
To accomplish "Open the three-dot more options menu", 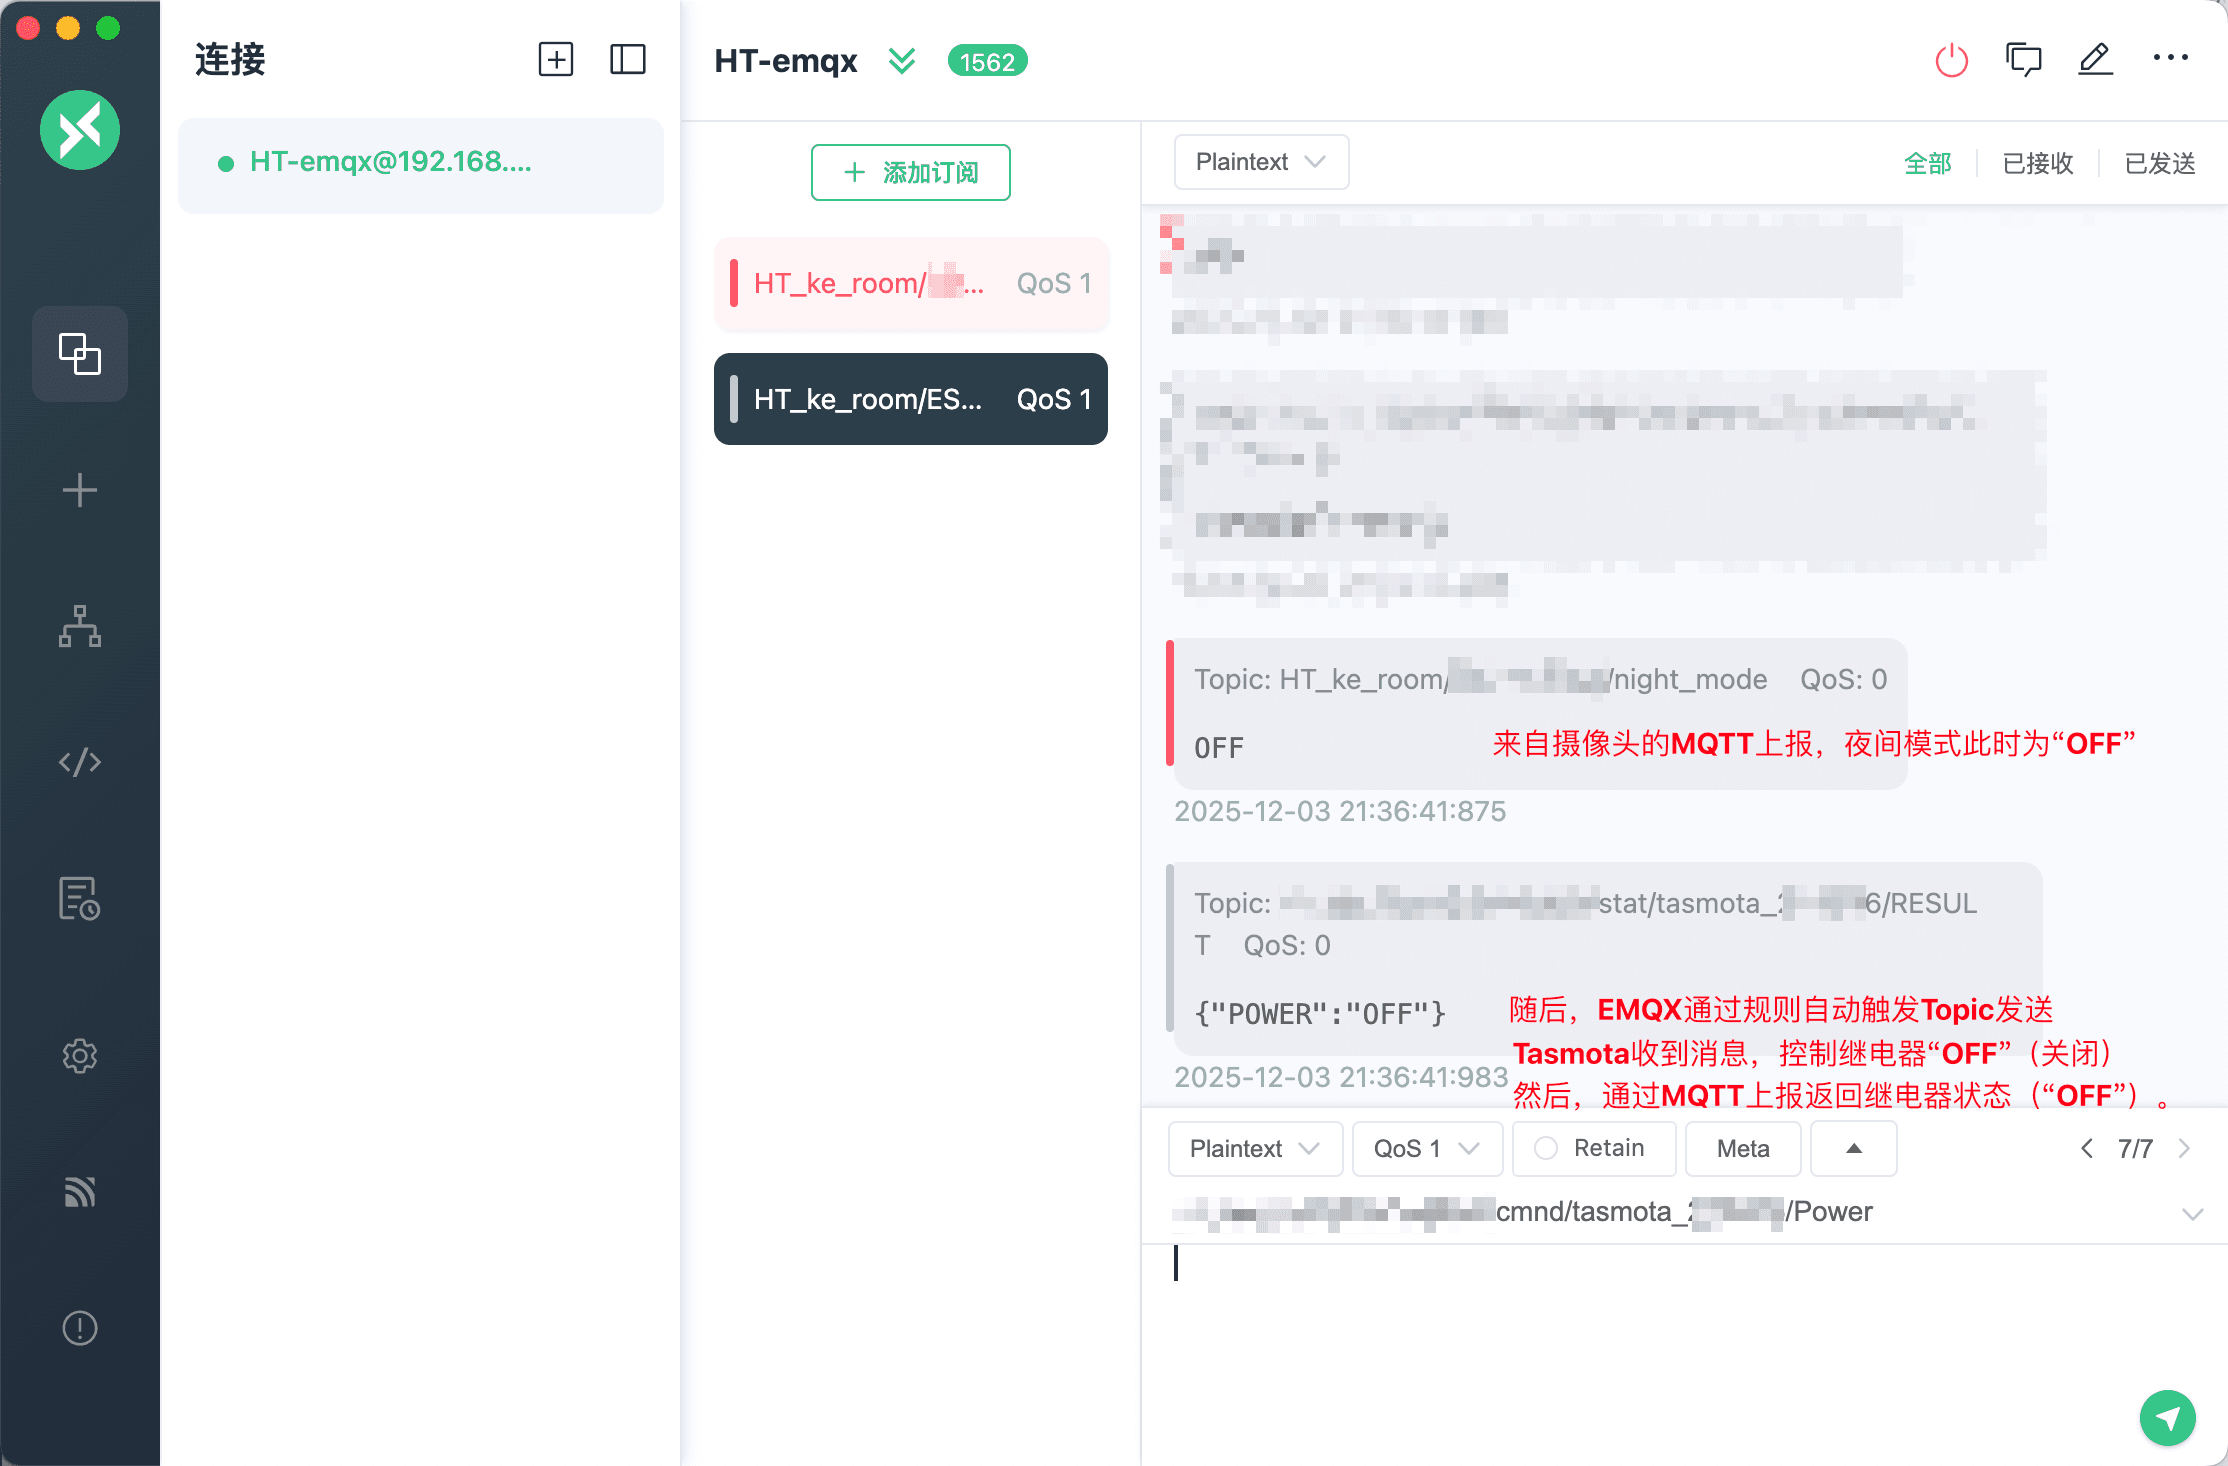I will tap(2170, 58).
